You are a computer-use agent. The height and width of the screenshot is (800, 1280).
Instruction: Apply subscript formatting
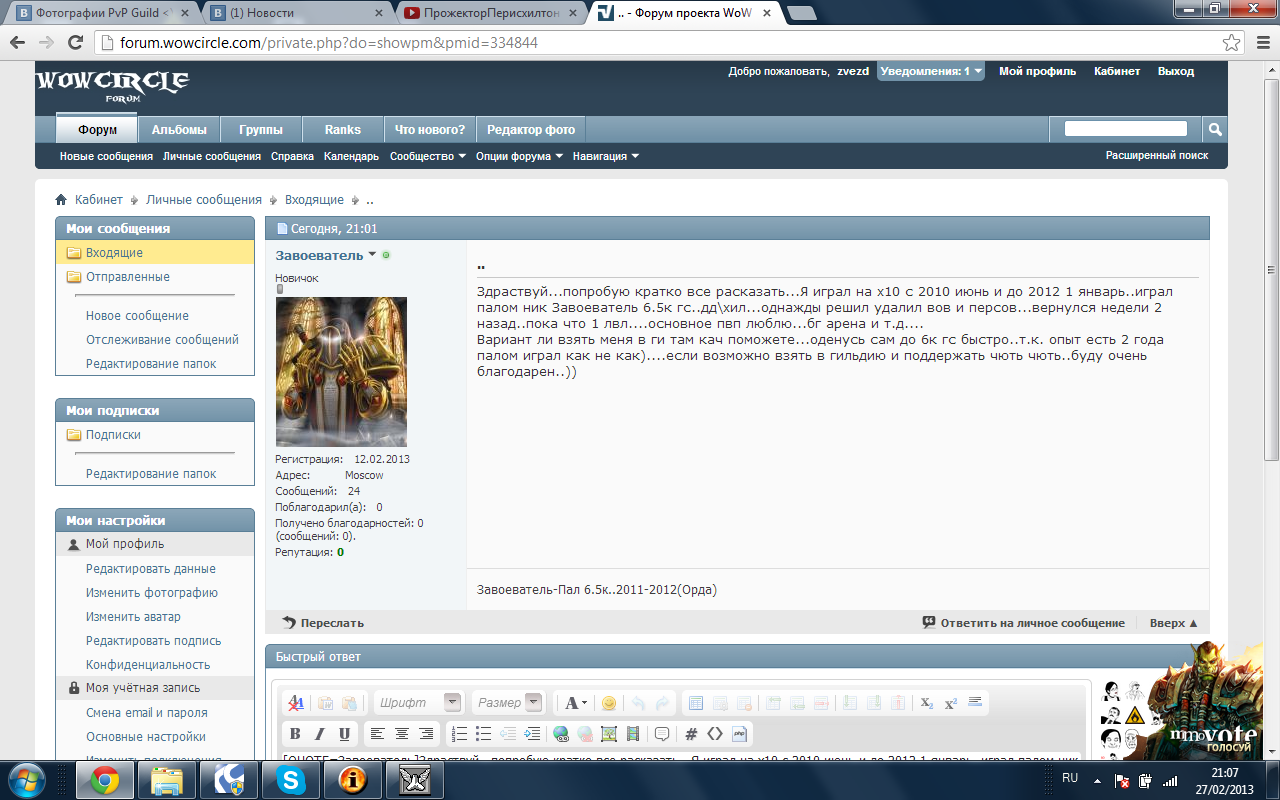[x=927, y=703]
